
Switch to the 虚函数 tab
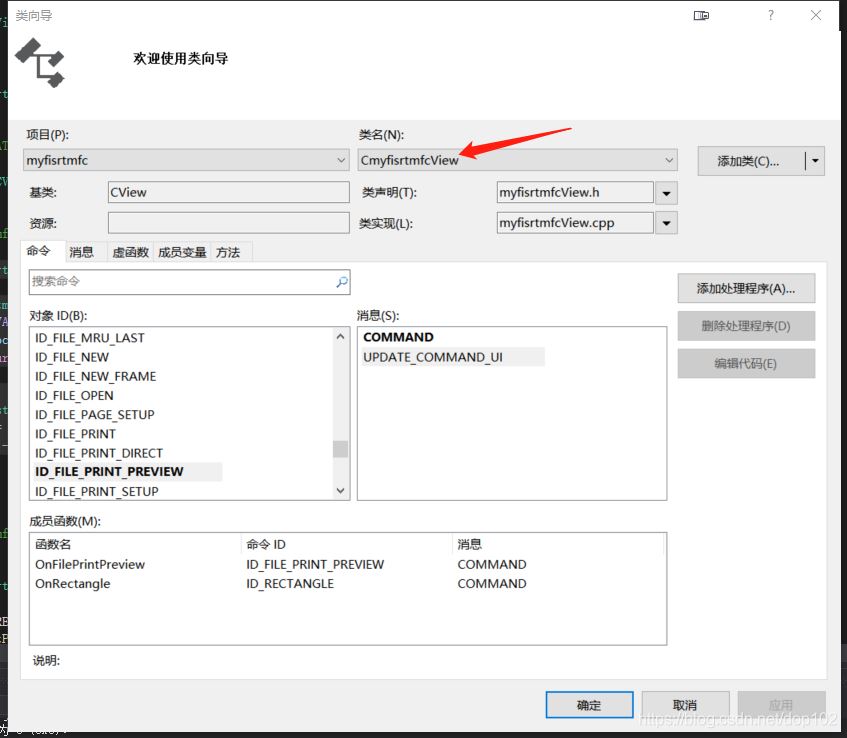130,252
